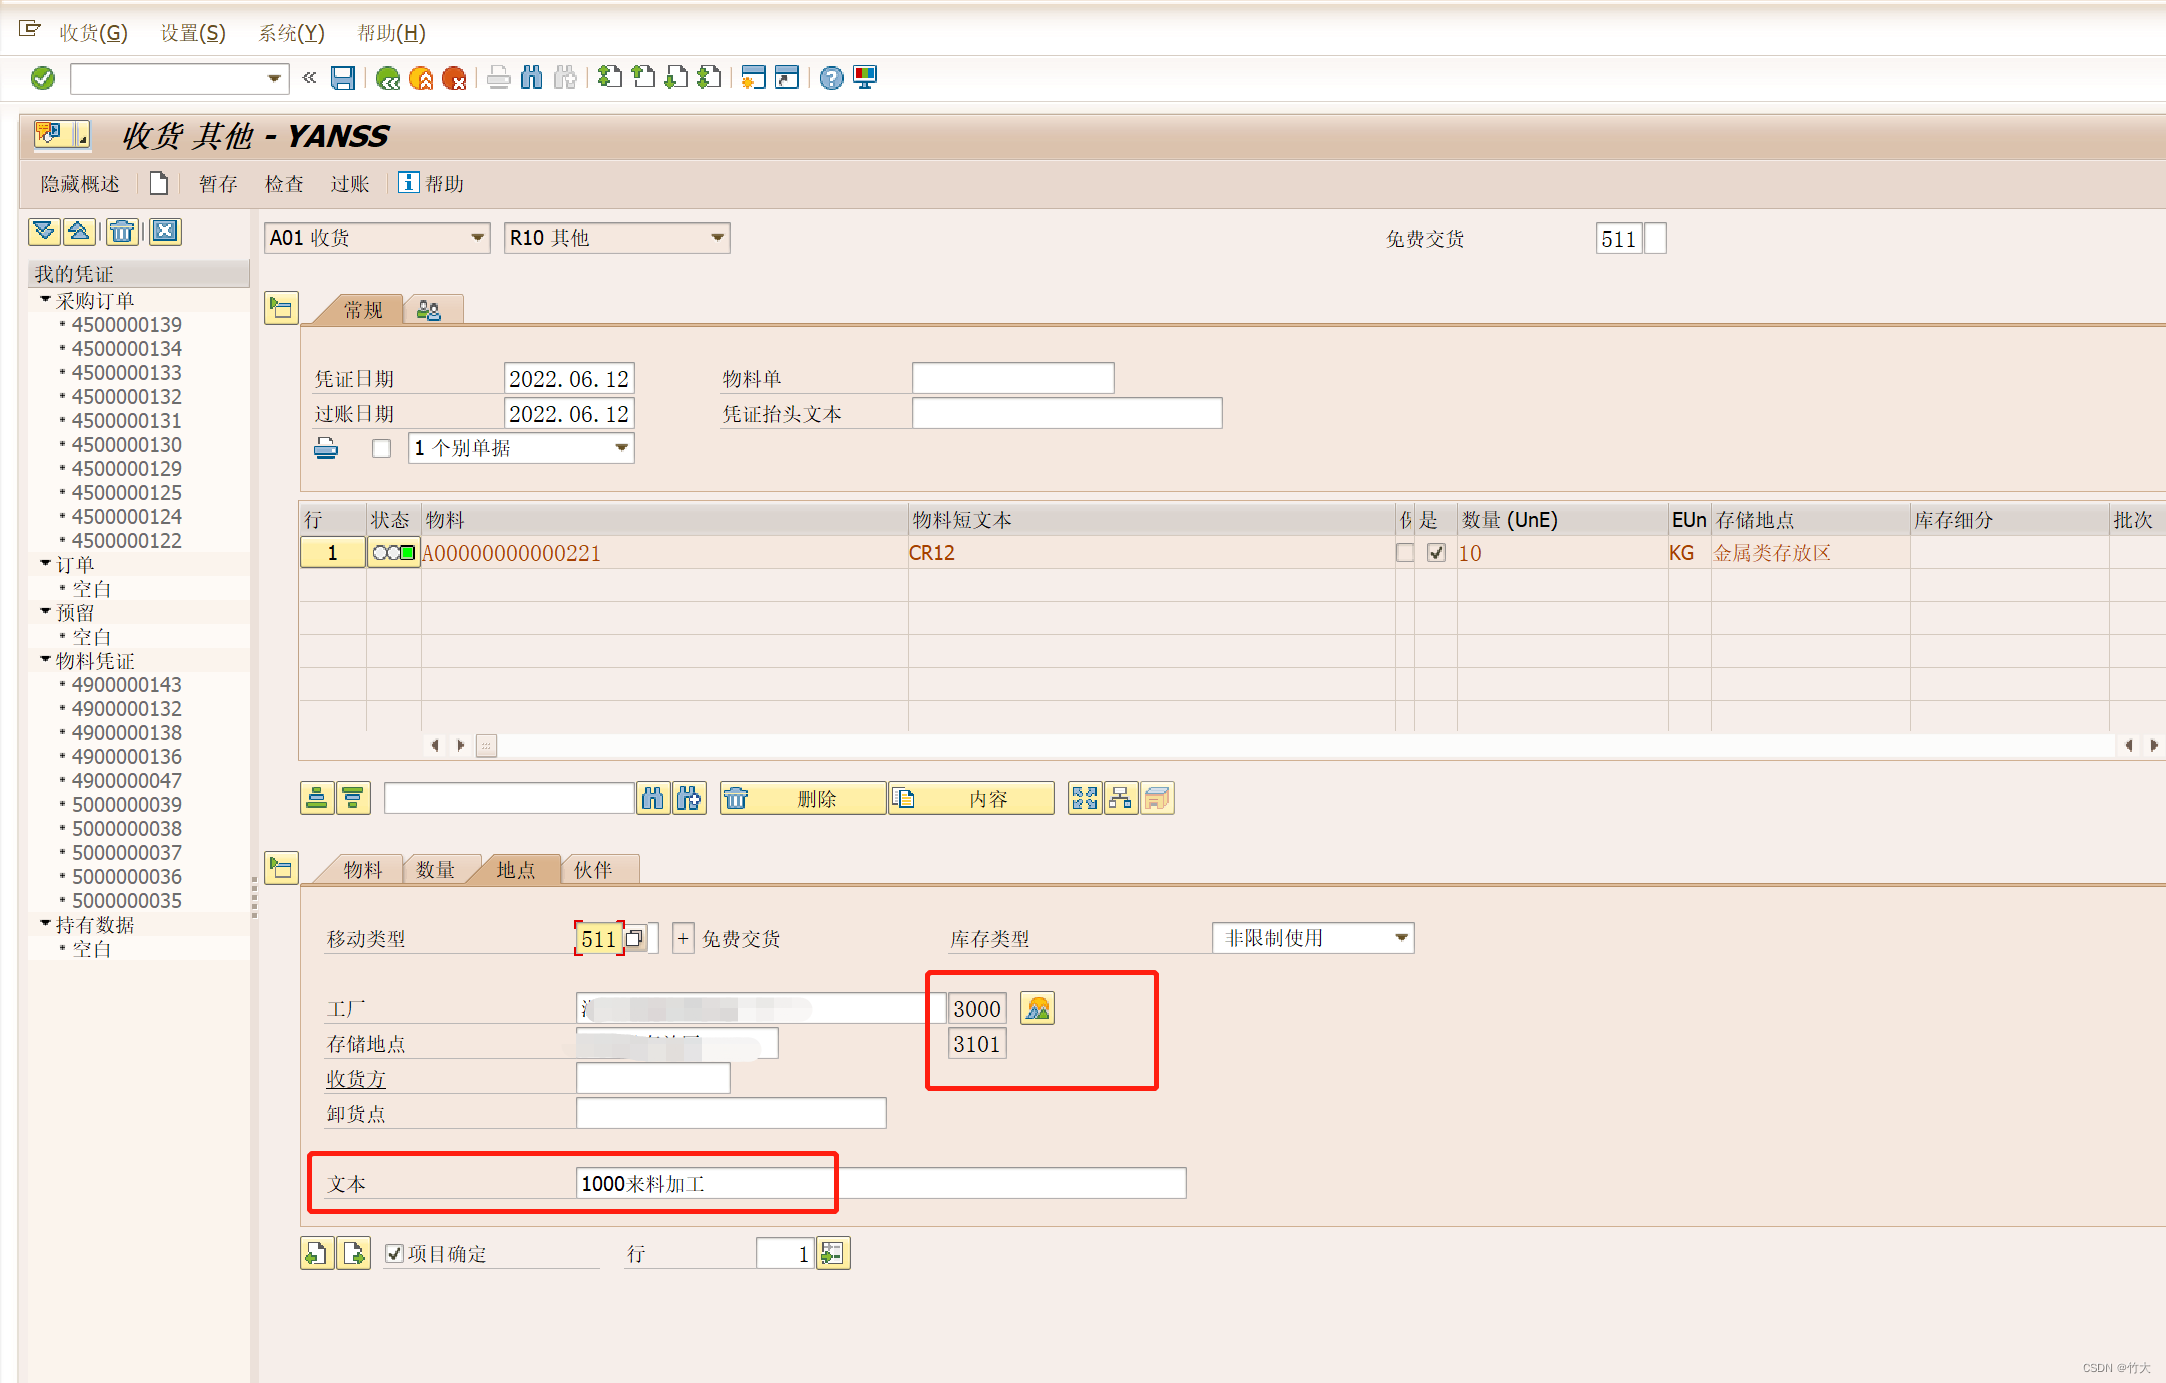Click the Help question mark icon
2166x1383 pixels.
click(831, 78)
